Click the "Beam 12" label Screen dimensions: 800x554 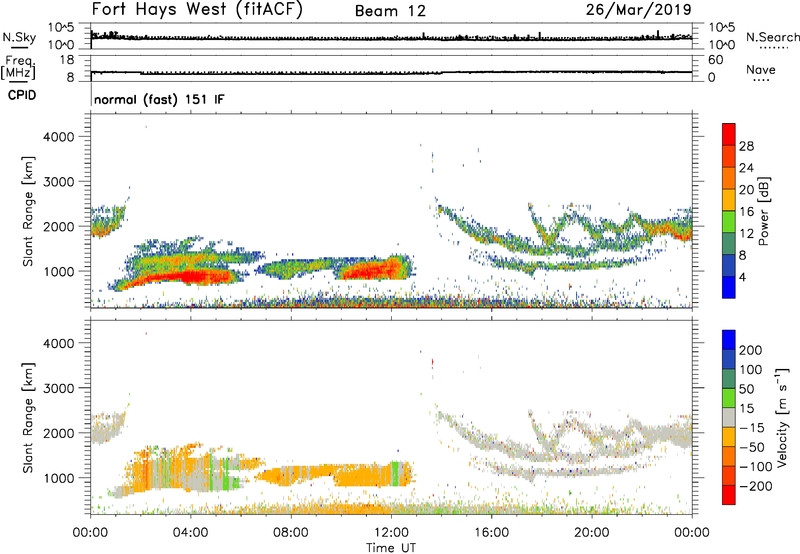[x=390, y=11]
